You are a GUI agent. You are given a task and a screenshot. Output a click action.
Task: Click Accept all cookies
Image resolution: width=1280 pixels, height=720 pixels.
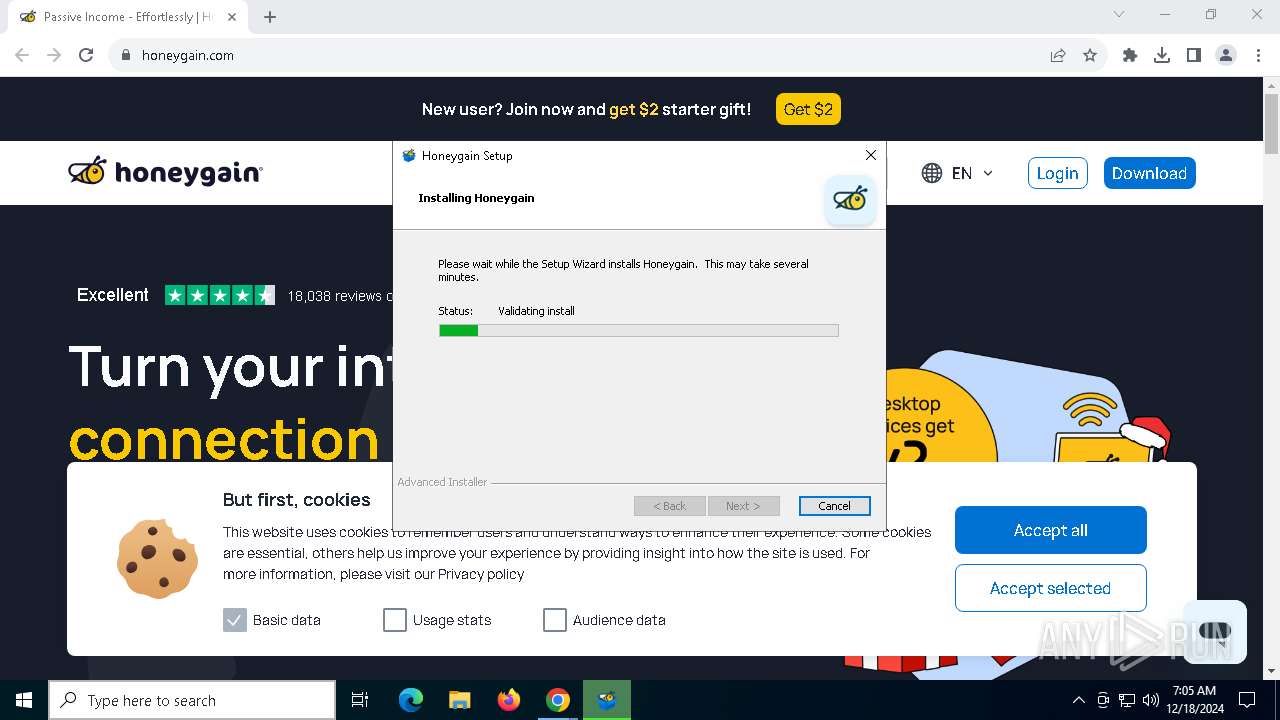[x=1050, y=530]
